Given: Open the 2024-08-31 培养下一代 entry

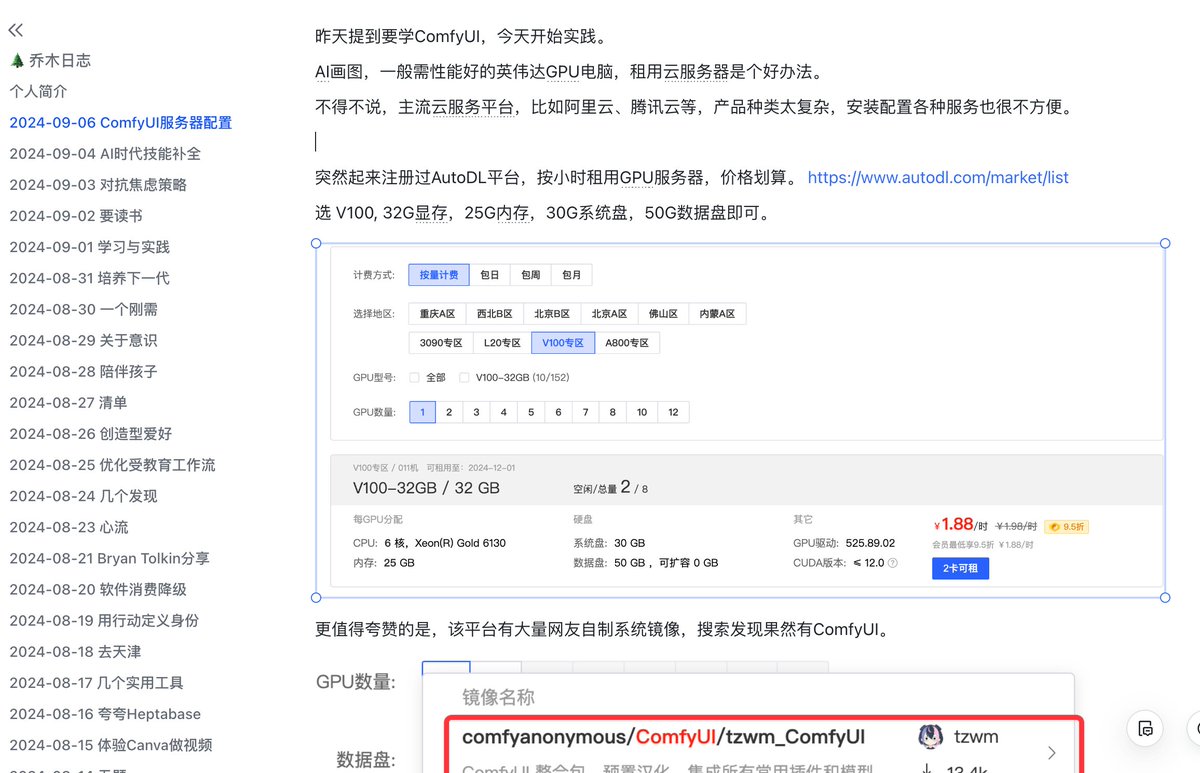Looking at the screenshot, I should (x=90, y=278).
